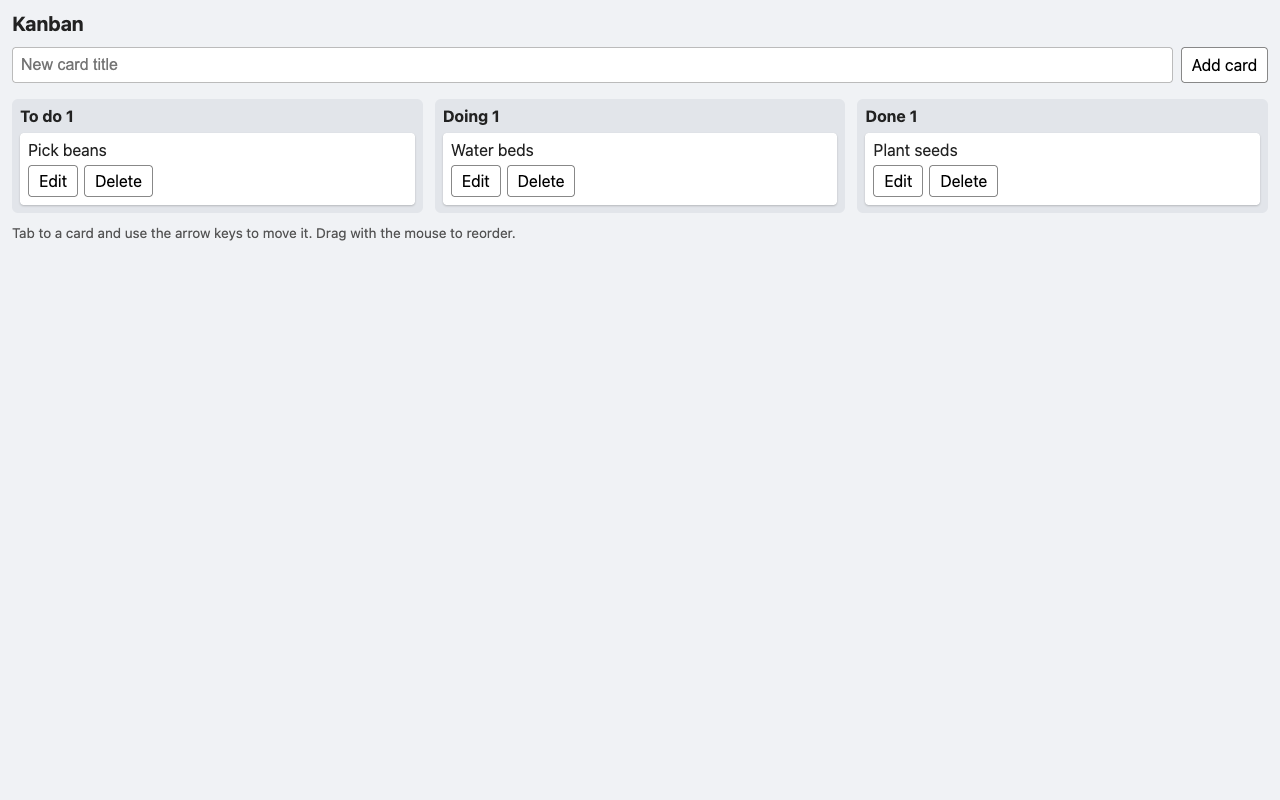Edit the Water beds card
Viewport: 1280px width, 800px height.
click(476, 181)
